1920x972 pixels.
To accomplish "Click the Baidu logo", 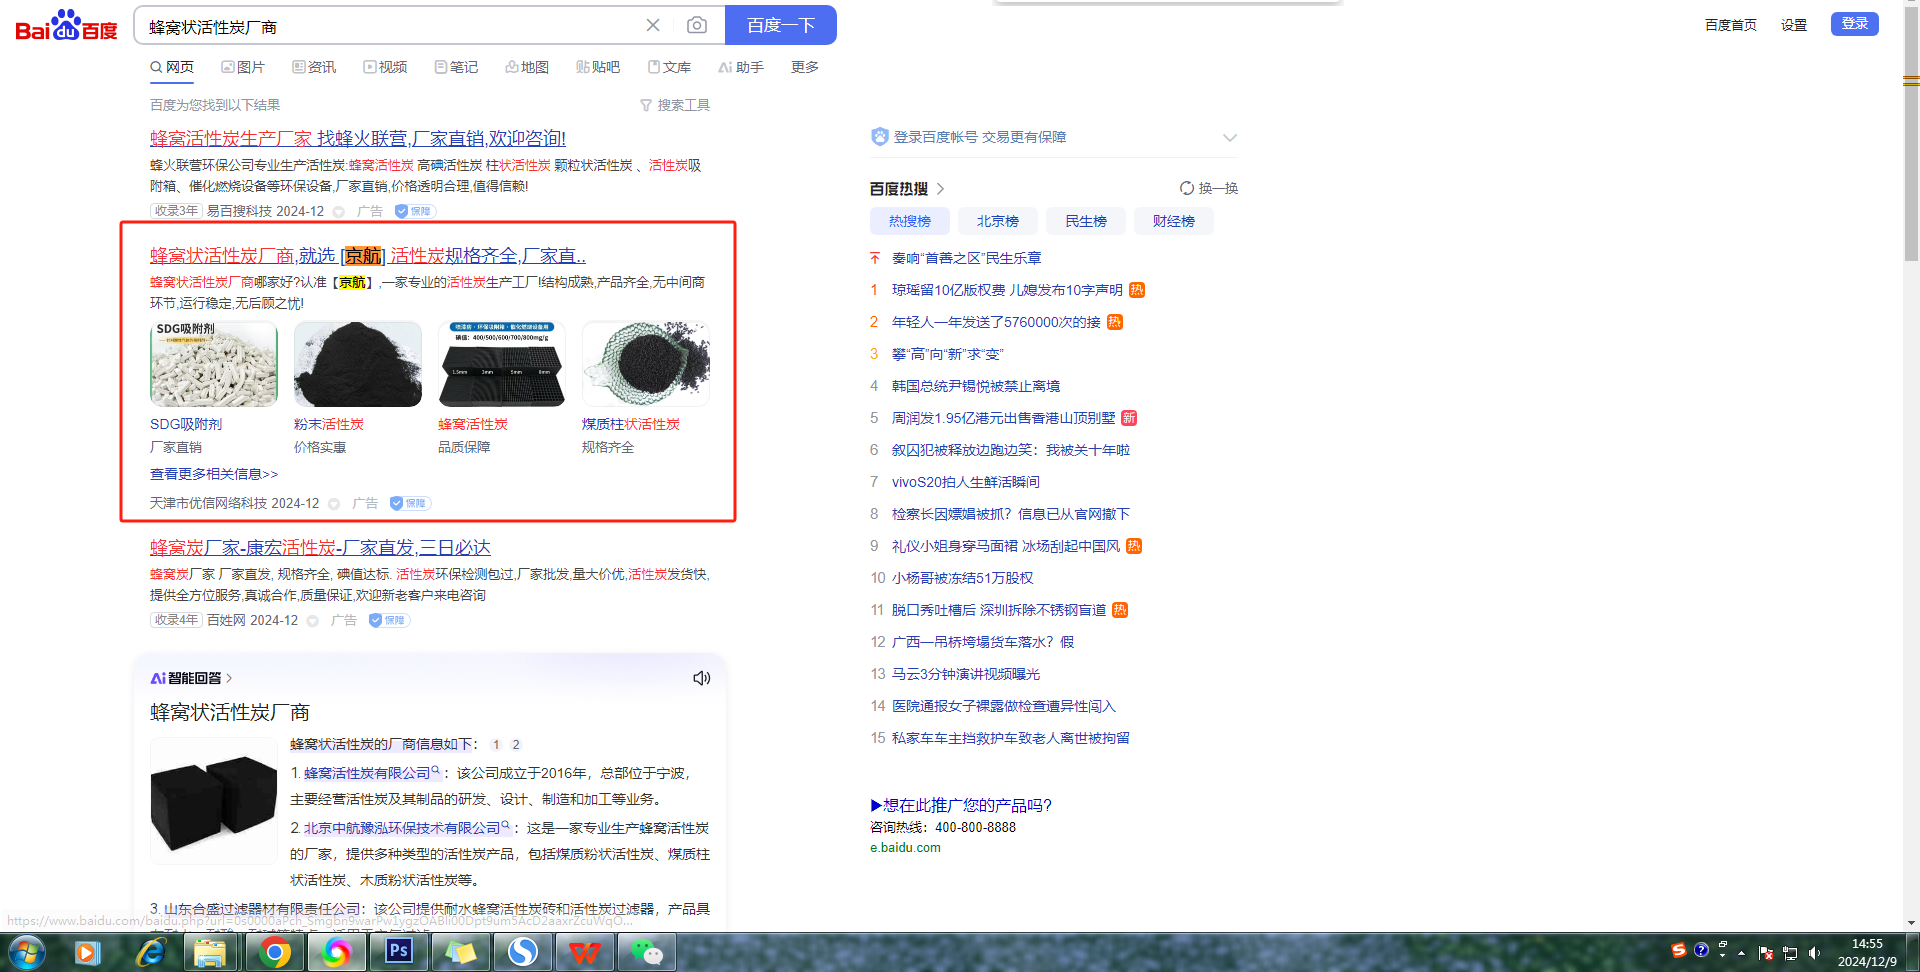I will pyautogui.click(x=66, y=25).
